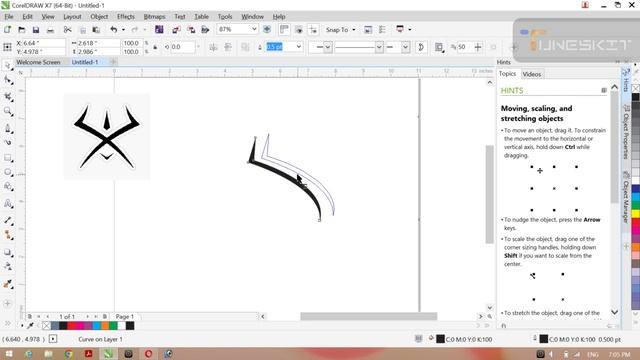Click the full-screen preview icon
This screenshot has height=360, width=640.
click(267, 29)
